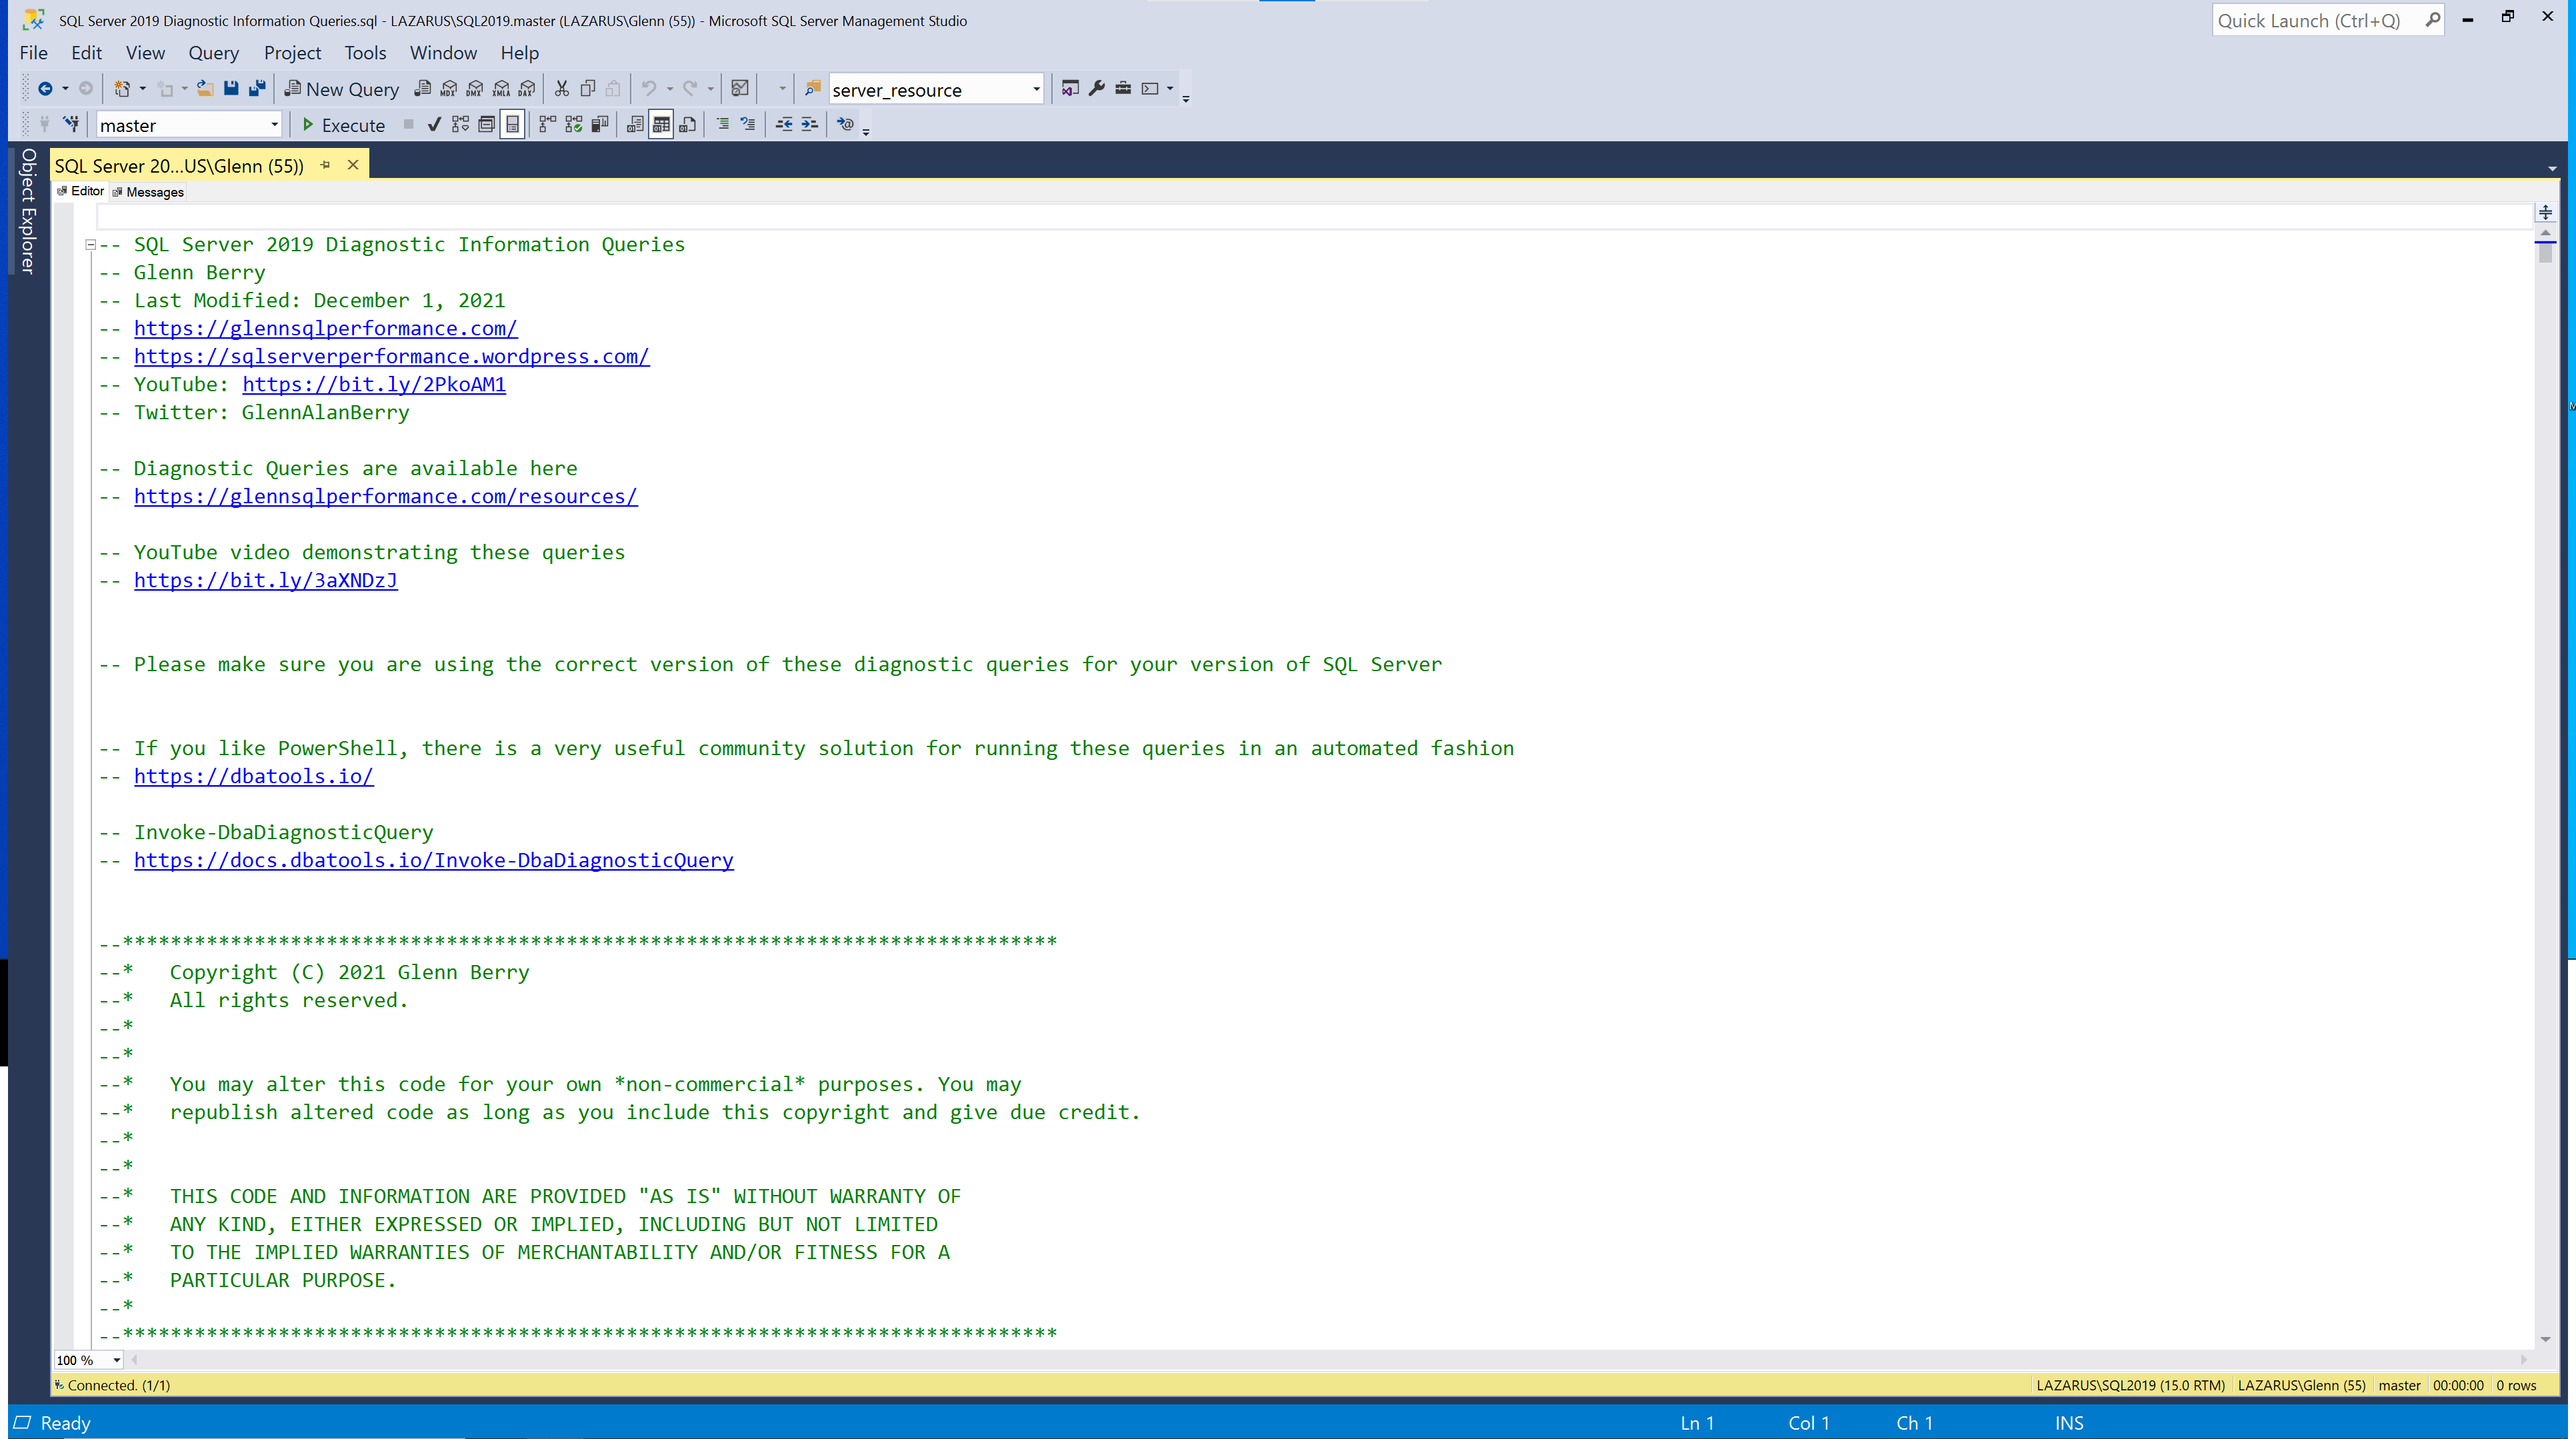Open the master database dropdown

pyautogui.click(x=274, y=125)
